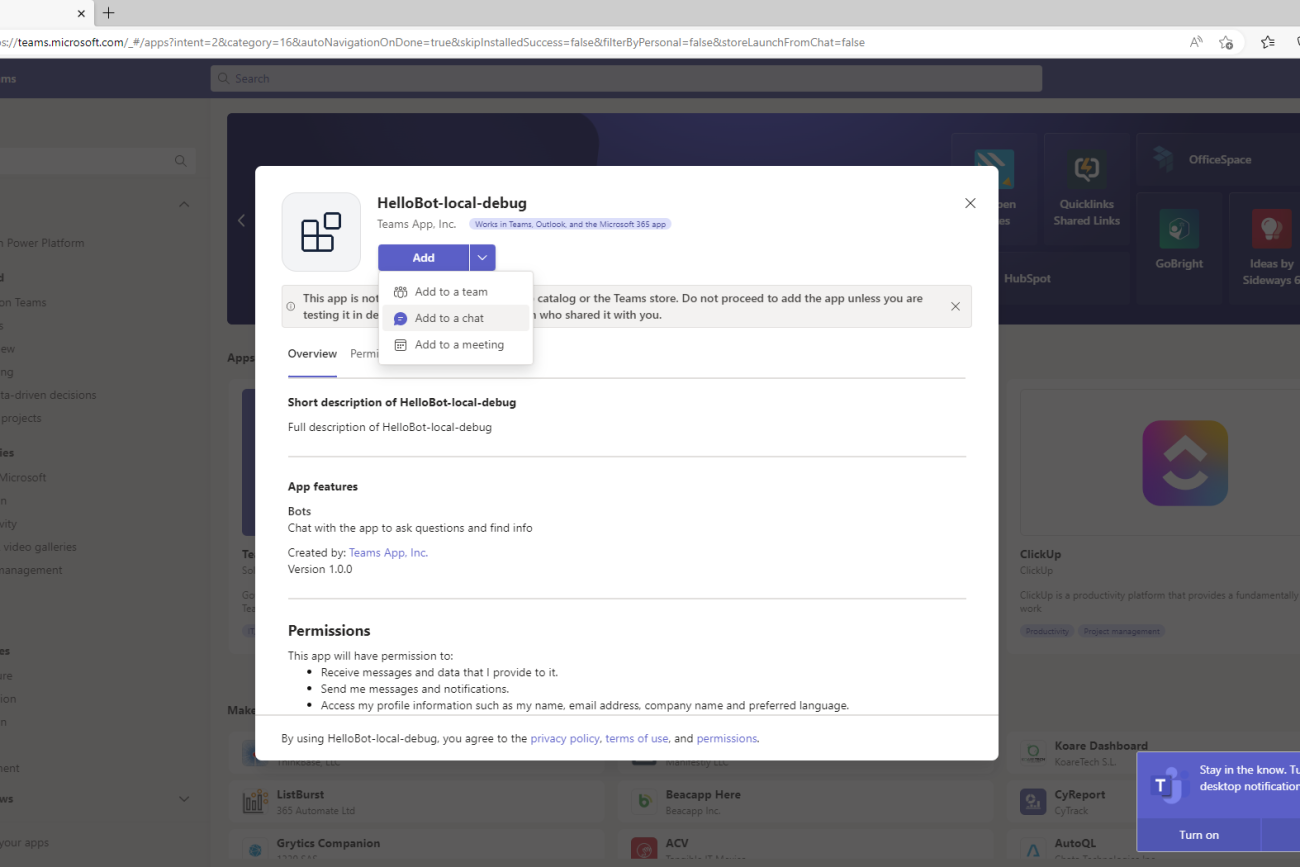Expand the sidebar section chevron down
The height and width of the screenshot is (867, 1300).
click(184, 799)
